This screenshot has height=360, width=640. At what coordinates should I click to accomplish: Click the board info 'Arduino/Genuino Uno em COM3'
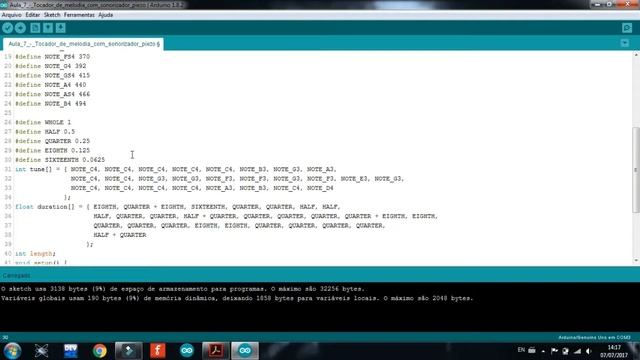594,338
